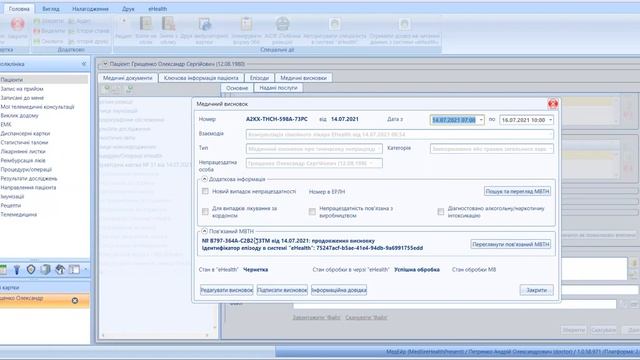Close the open patient card Олександр
The height and width of the screenshot is (360, 640).
pyautogui.click(x=75, y=300)
